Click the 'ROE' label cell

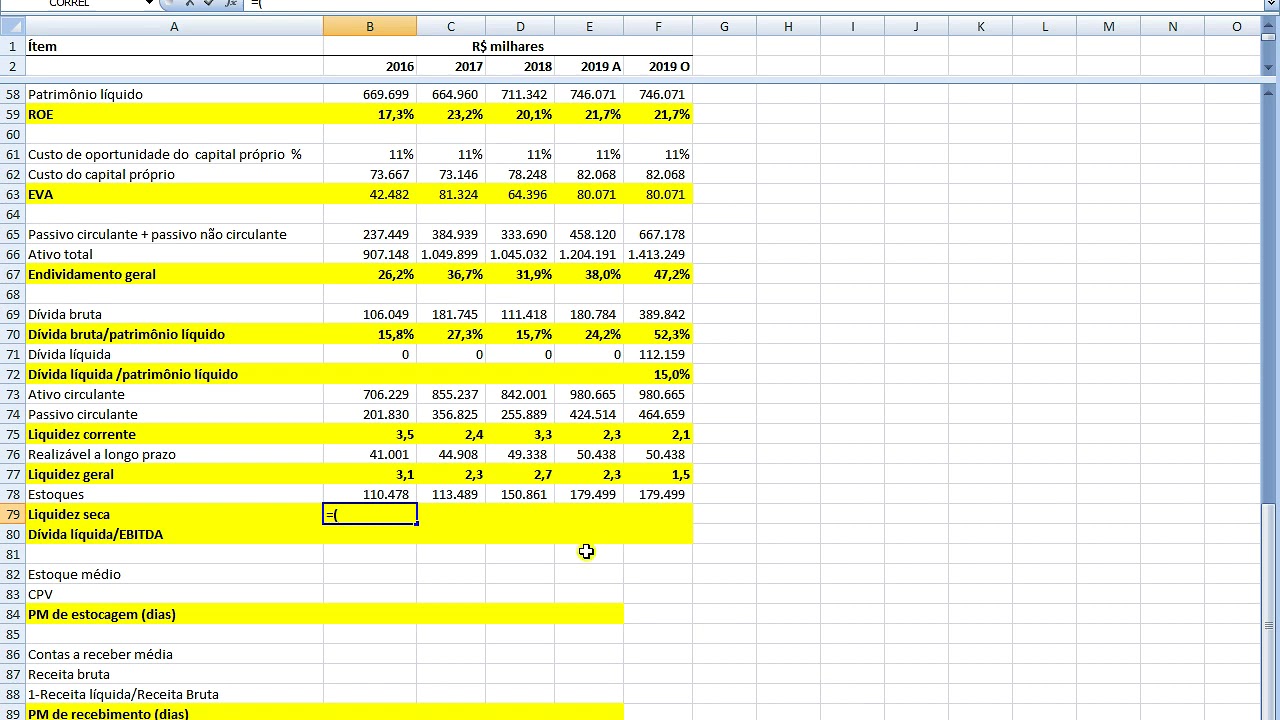click(174, 114)
